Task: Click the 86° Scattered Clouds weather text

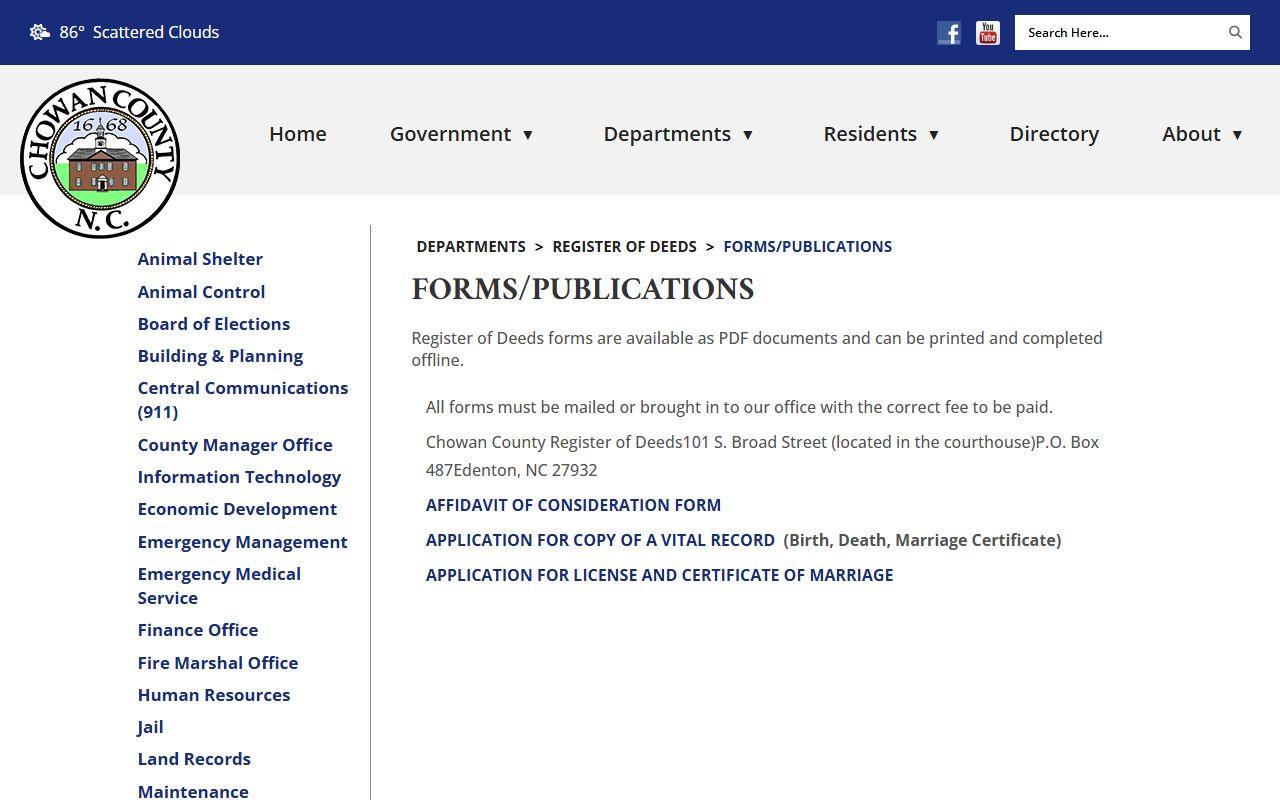Action: point(139,32)
